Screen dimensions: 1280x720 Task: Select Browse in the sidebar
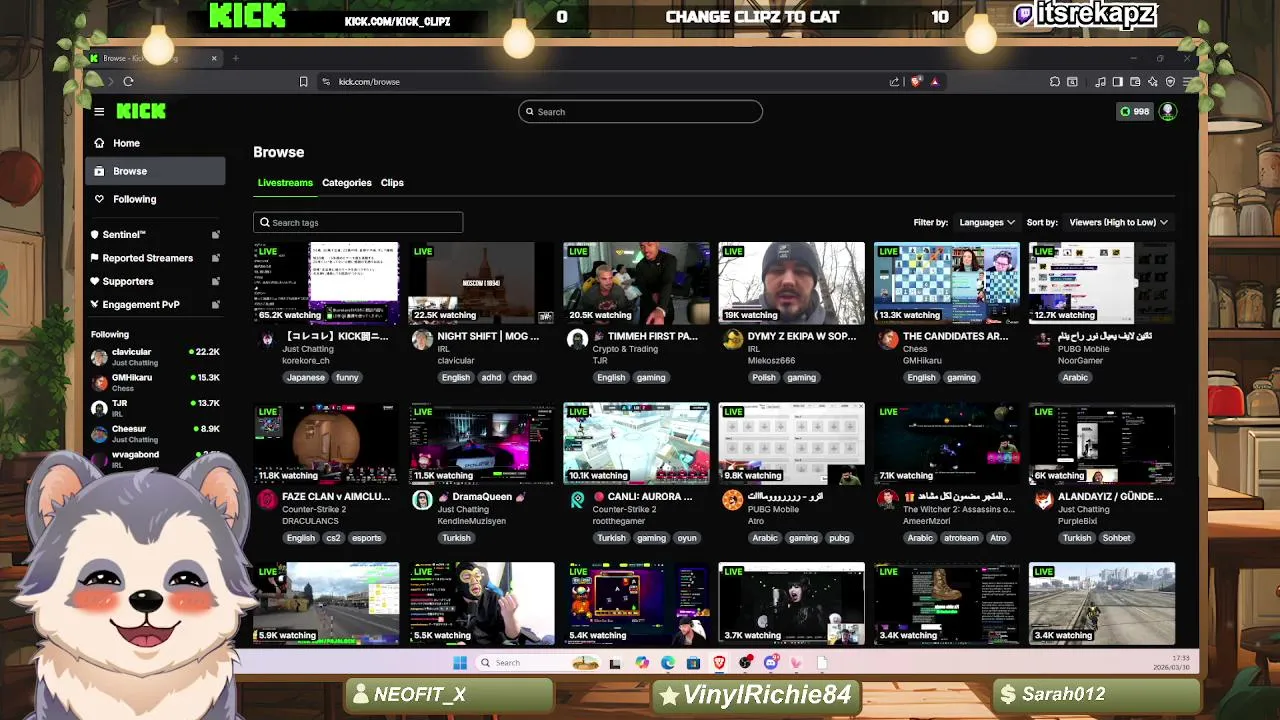pos(155,171)
